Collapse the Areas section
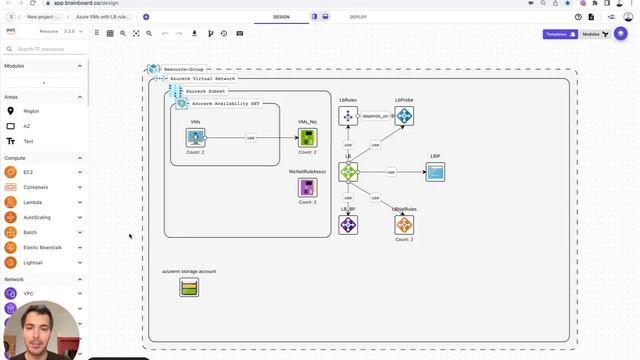 coord(80,97)
